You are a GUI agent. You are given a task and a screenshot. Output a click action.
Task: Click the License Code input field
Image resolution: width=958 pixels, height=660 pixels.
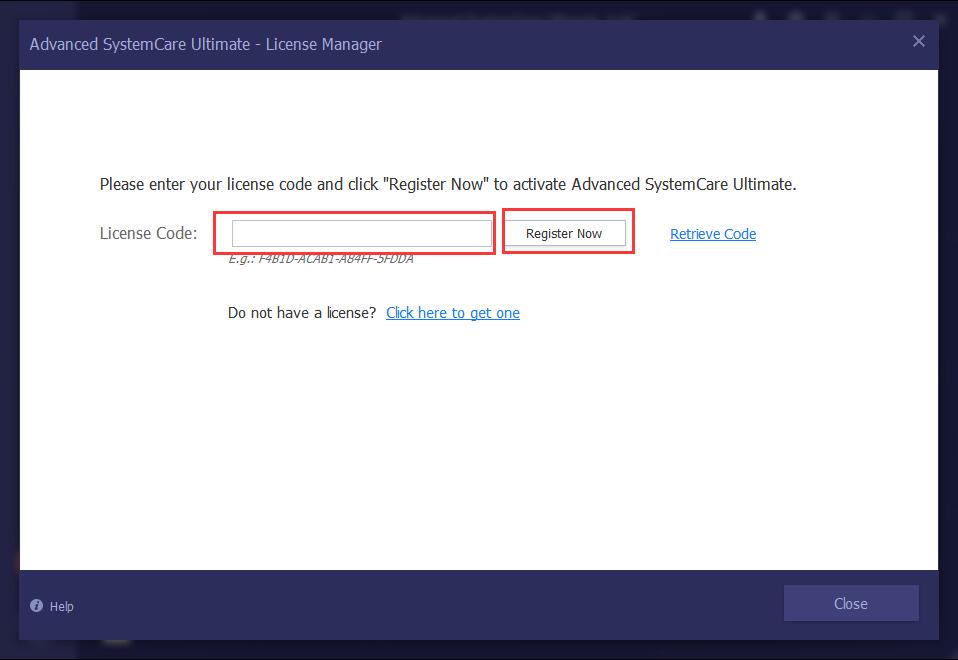(362, 233)
